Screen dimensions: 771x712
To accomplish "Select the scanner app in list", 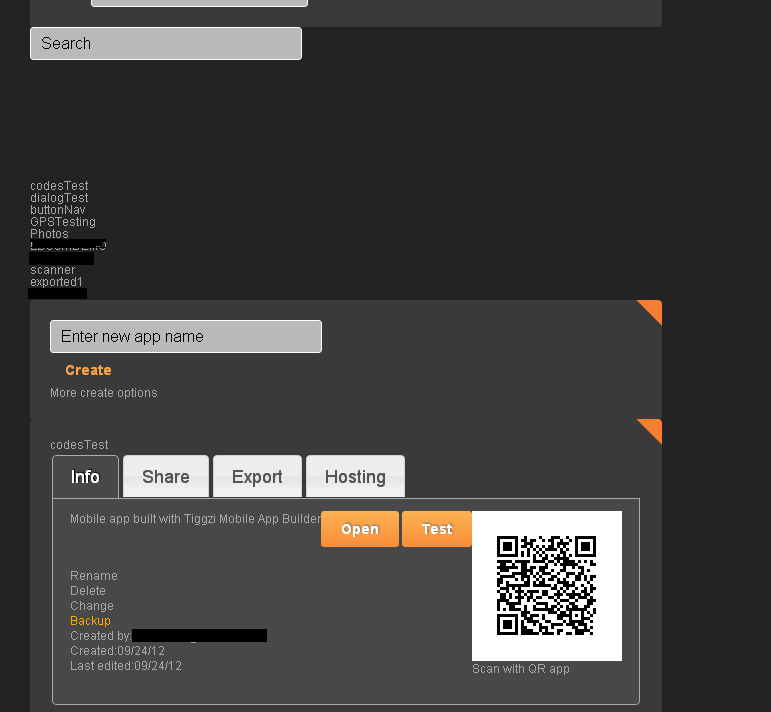I will coord(52,270).
